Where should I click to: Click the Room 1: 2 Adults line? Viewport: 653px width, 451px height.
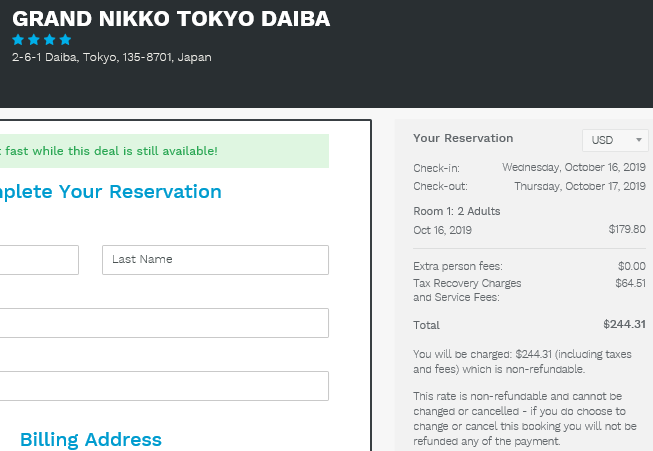click(456, 211)
